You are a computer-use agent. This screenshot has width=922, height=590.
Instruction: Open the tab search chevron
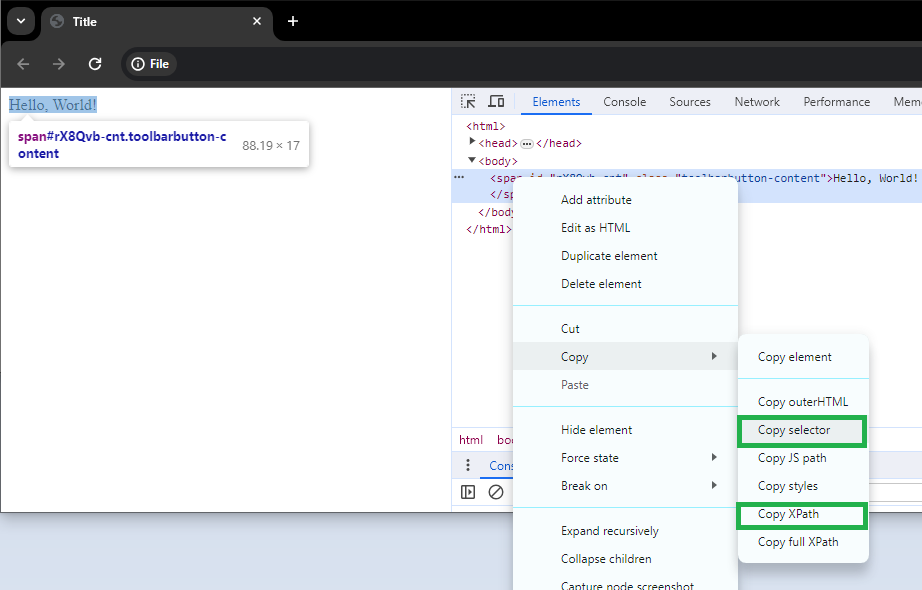click(x=20, y=21)
